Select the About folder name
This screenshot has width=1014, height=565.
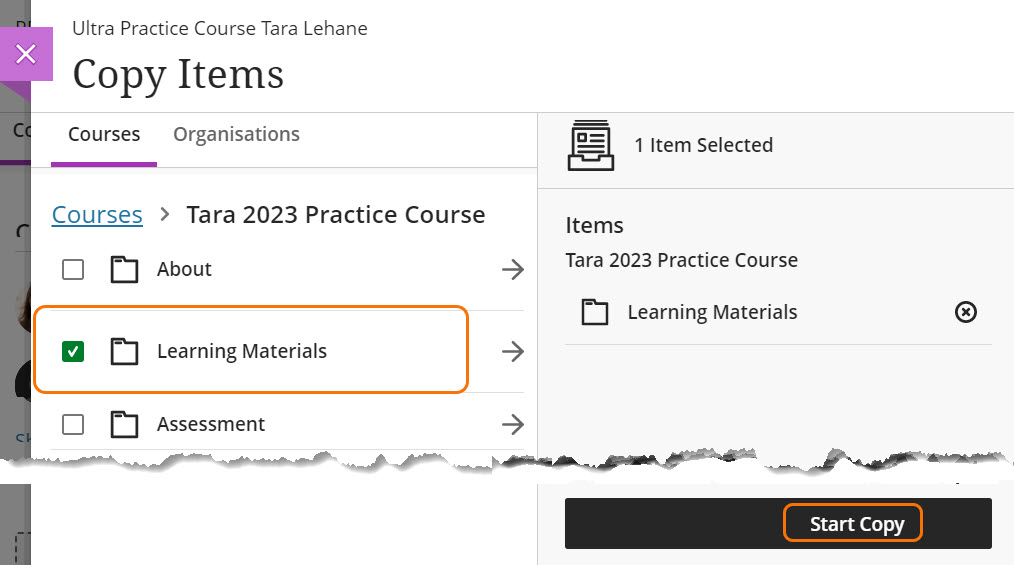184,269
